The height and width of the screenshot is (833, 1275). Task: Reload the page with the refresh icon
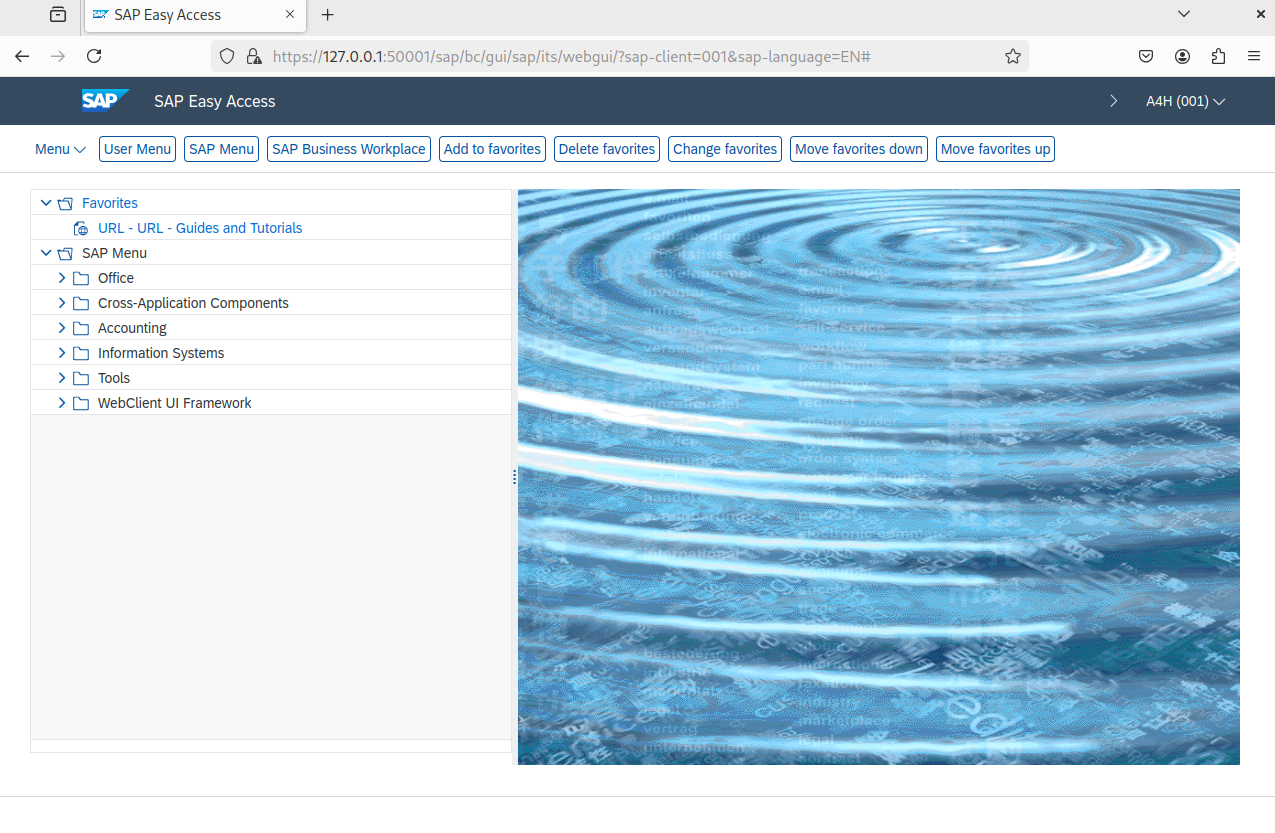pos(94,56)
